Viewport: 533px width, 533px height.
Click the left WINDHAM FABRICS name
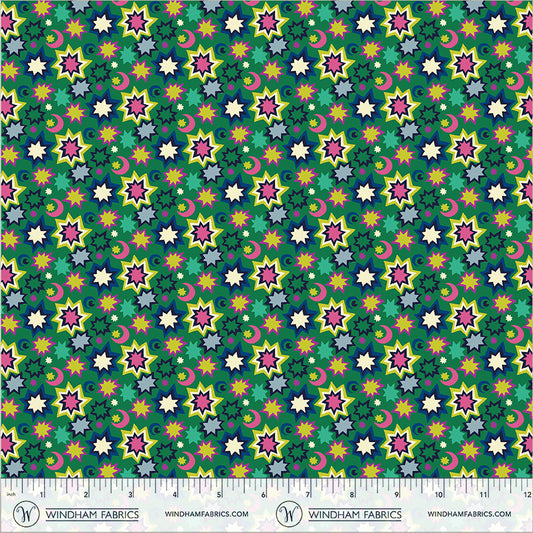tap(92, 514)
